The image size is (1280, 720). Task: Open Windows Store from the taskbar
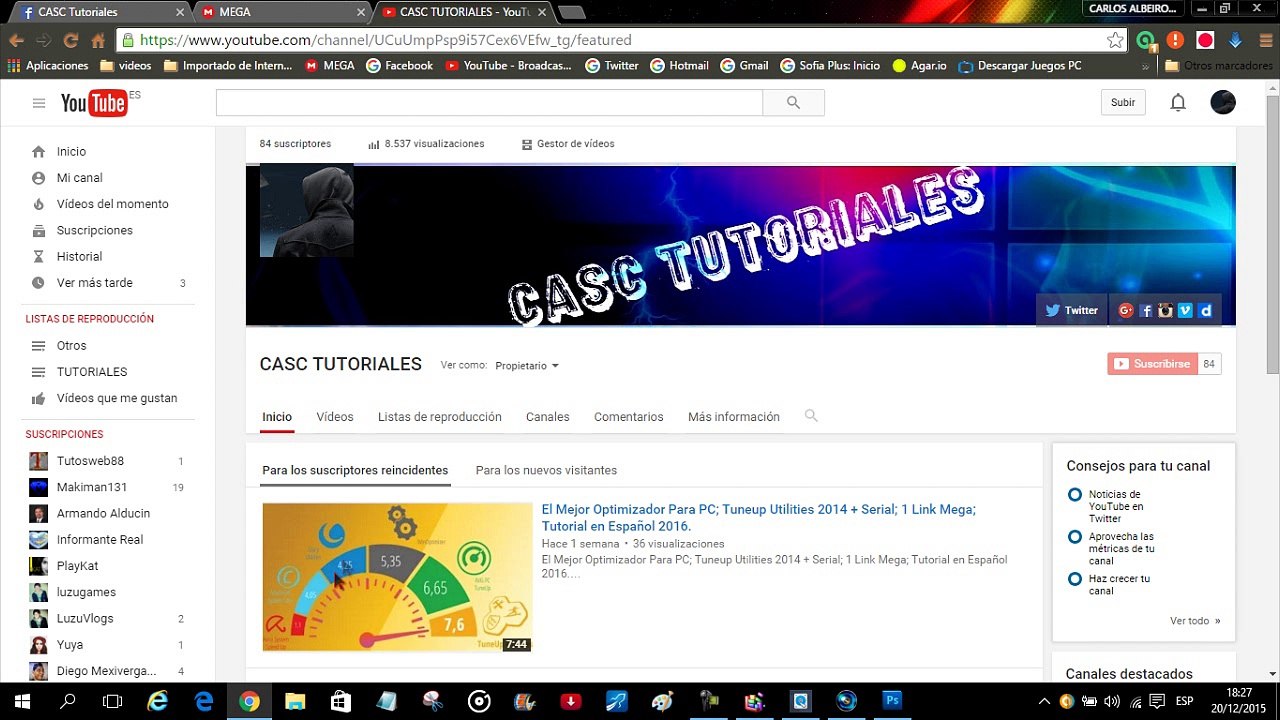341,701
